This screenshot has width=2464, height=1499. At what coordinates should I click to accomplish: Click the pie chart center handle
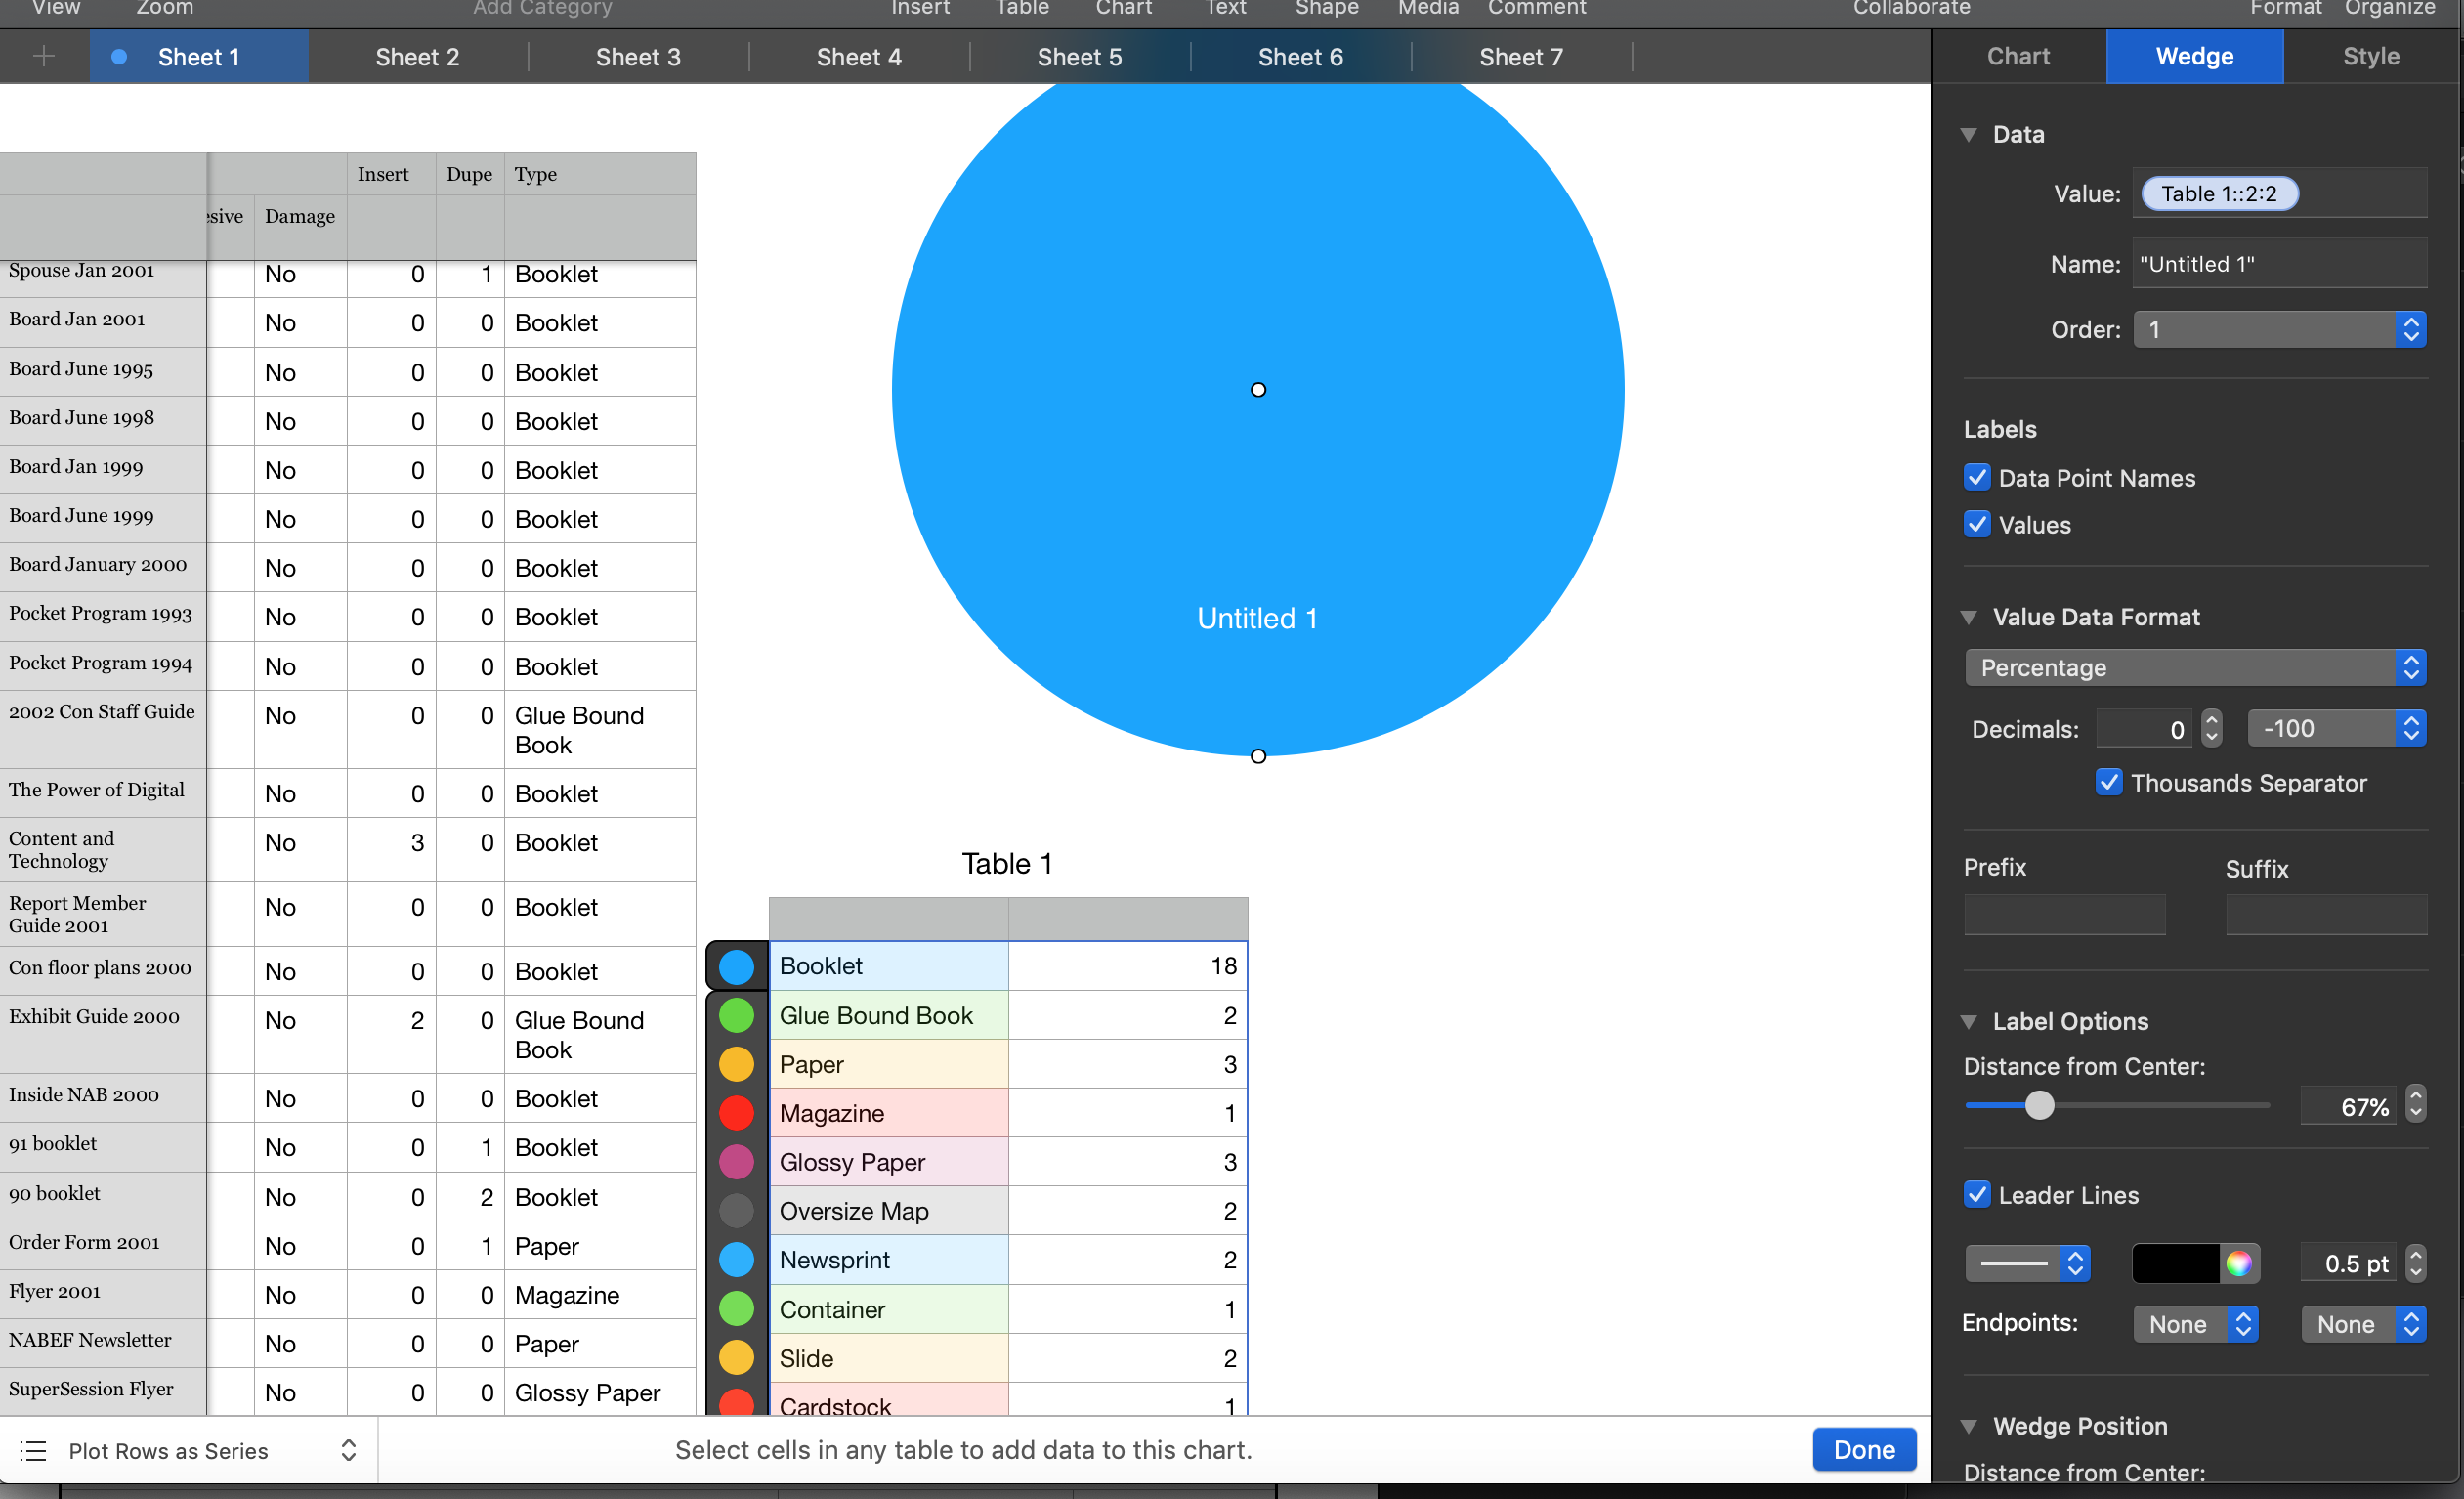tap(1258, 390)
